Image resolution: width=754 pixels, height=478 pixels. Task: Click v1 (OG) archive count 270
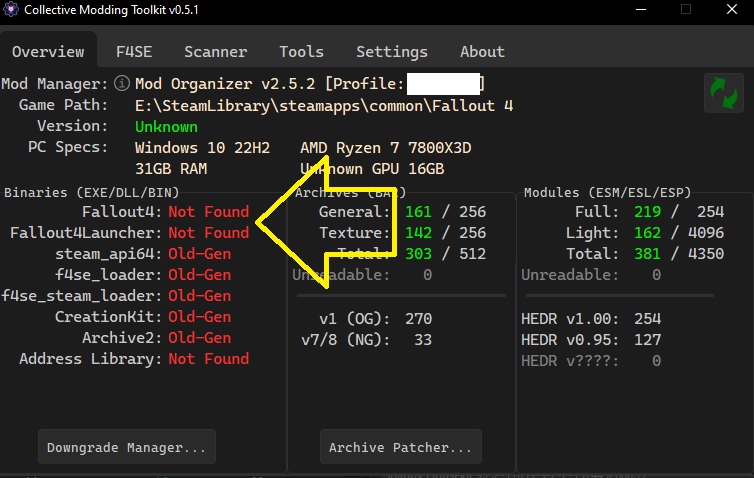point(418,318)
